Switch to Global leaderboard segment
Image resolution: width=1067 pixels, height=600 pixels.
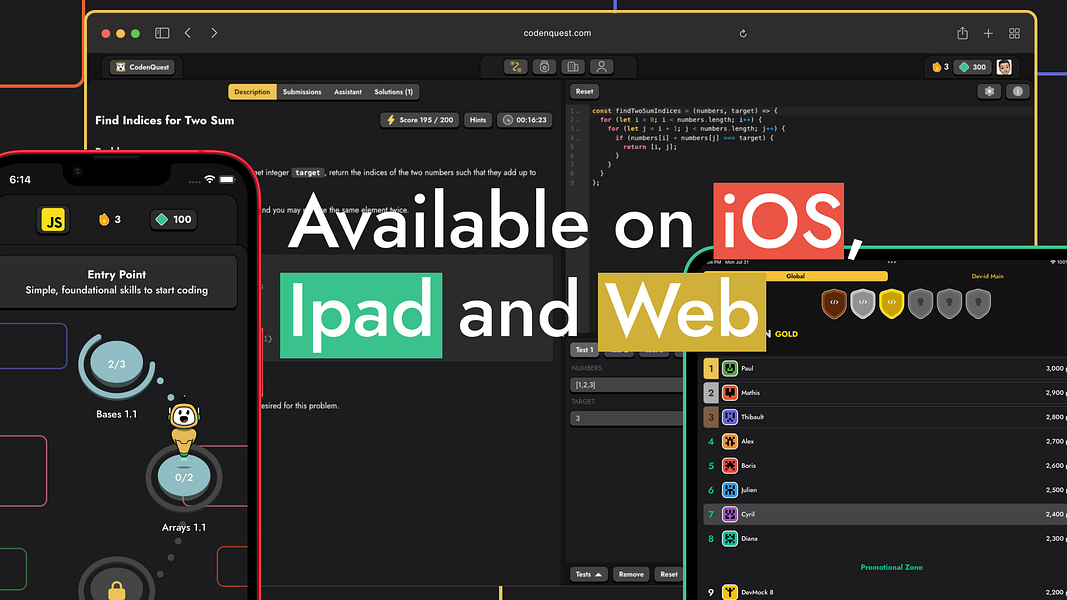[796, 276]
